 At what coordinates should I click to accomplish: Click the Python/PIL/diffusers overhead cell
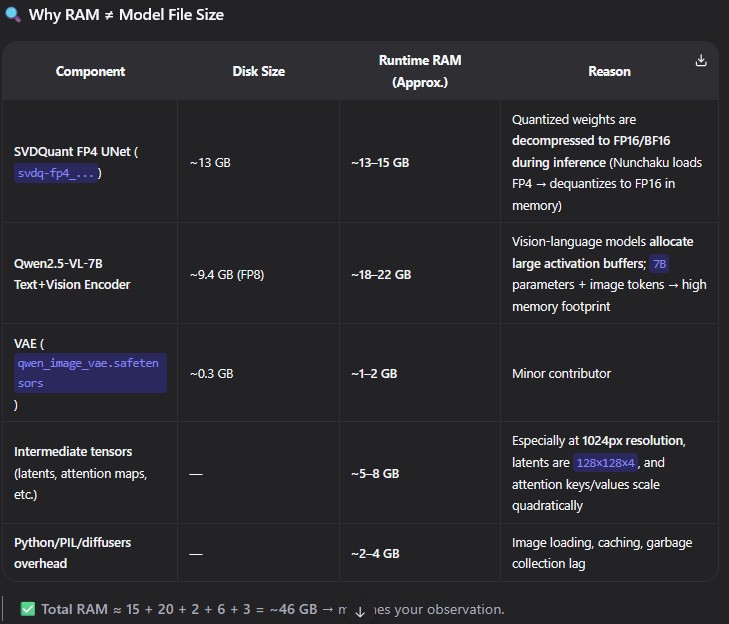(72, 553)
